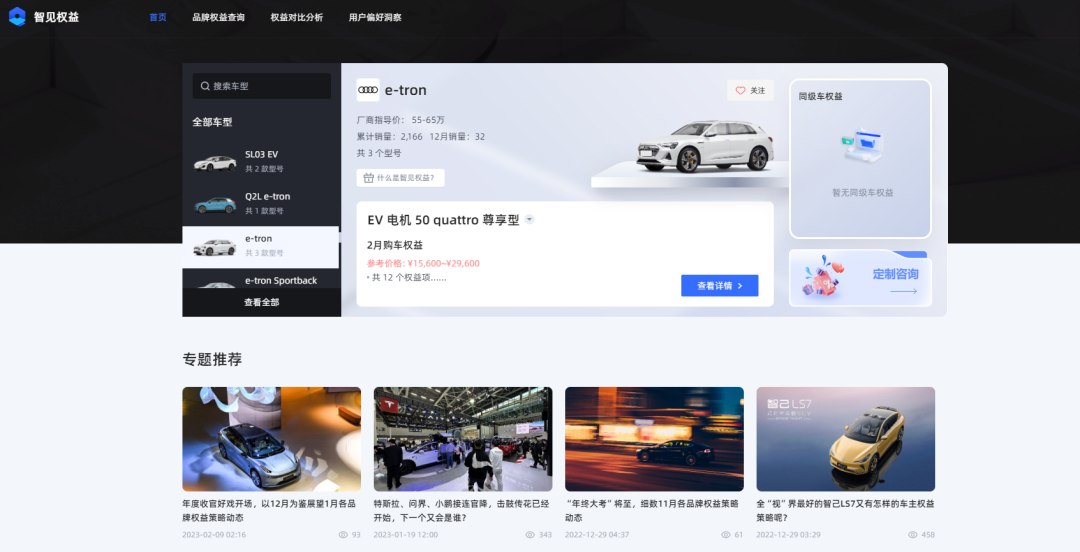Click the 厂商指导价: 55-65万 text
This screenshot has height=552, width=1080.
point(401,120)
